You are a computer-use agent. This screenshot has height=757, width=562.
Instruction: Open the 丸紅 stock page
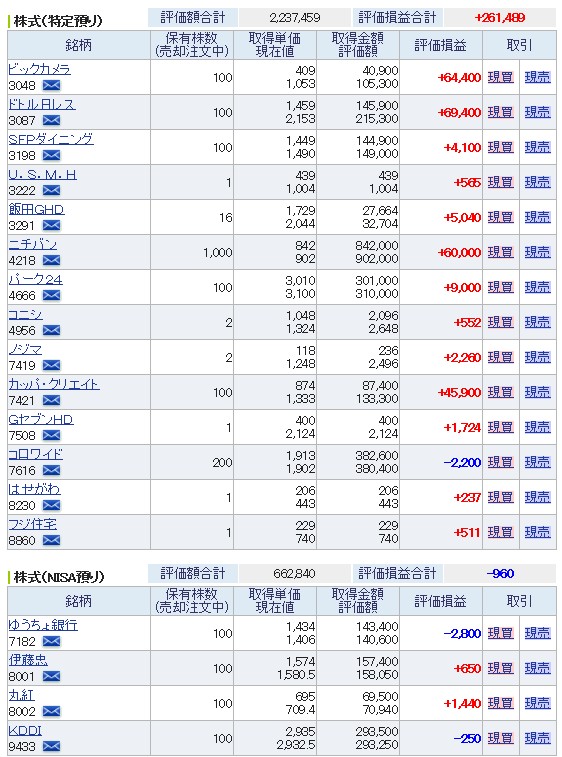click(x=21, y=695)
